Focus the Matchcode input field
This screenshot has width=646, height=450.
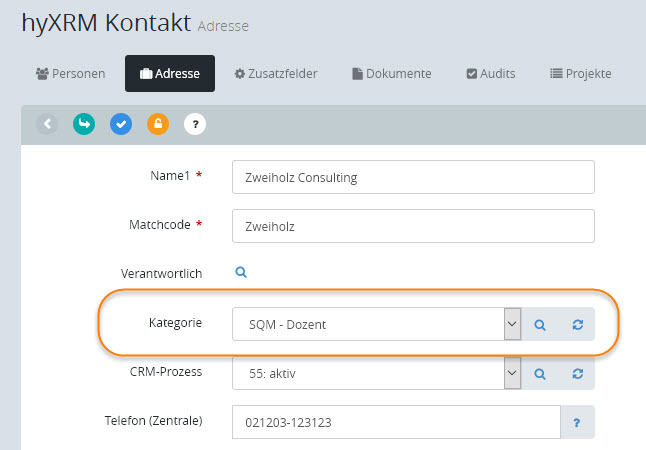(x=412, y=226)
